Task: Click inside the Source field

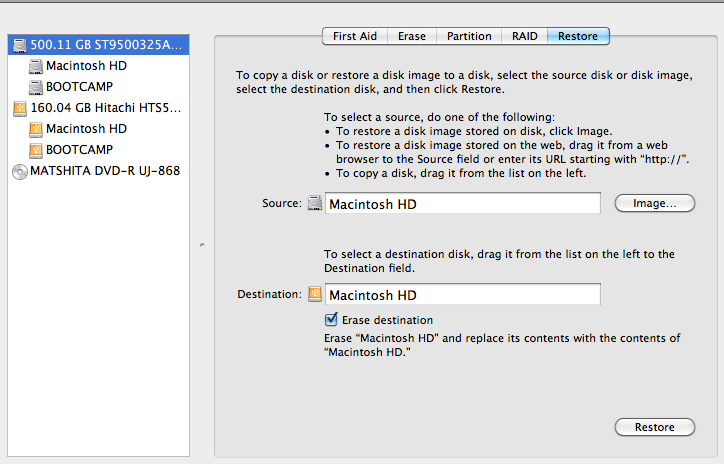Action: click(x=463, y=203)
